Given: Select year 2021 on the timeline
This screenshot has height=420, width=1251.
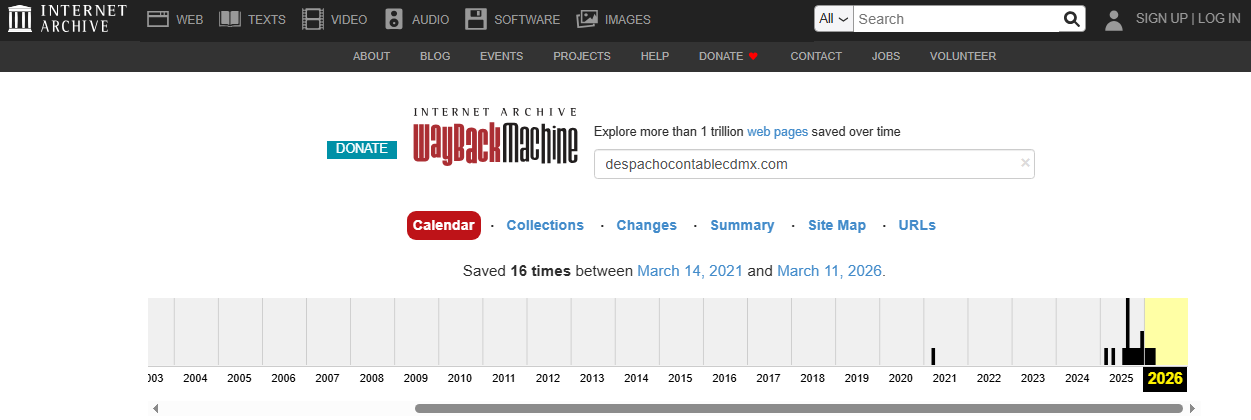Looking at the screenshot, I should pos(945,378).
